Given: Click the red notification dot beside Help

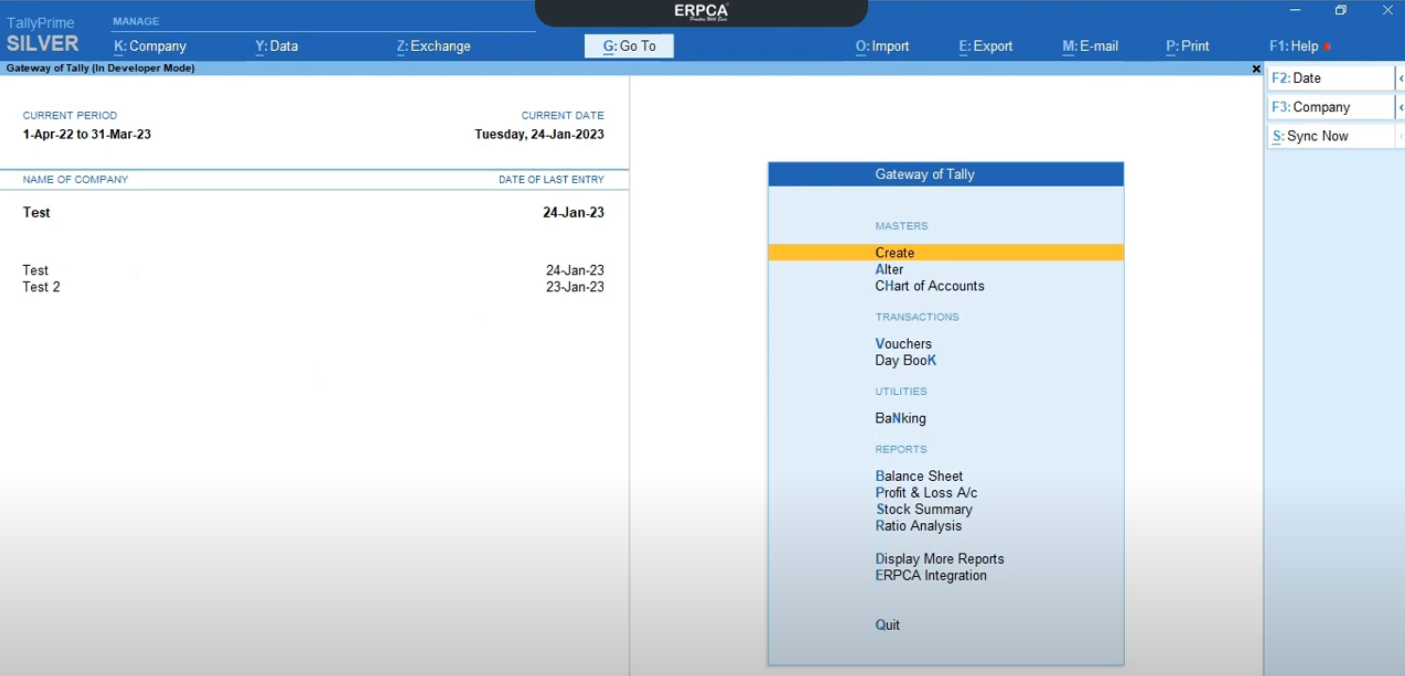Looking at the screenshot, I should pos(1327,47).
